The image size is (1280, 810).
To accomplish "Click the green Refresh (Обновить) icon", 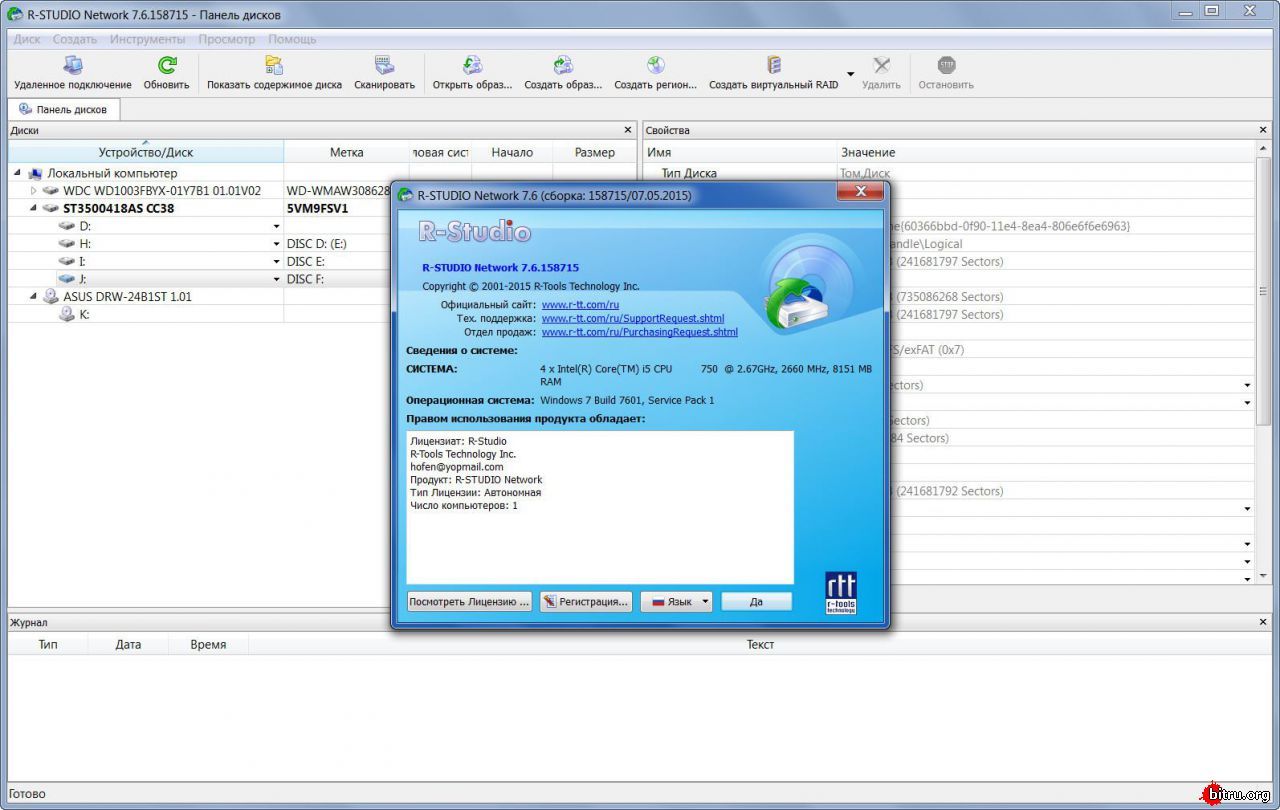I will (167, 65).
